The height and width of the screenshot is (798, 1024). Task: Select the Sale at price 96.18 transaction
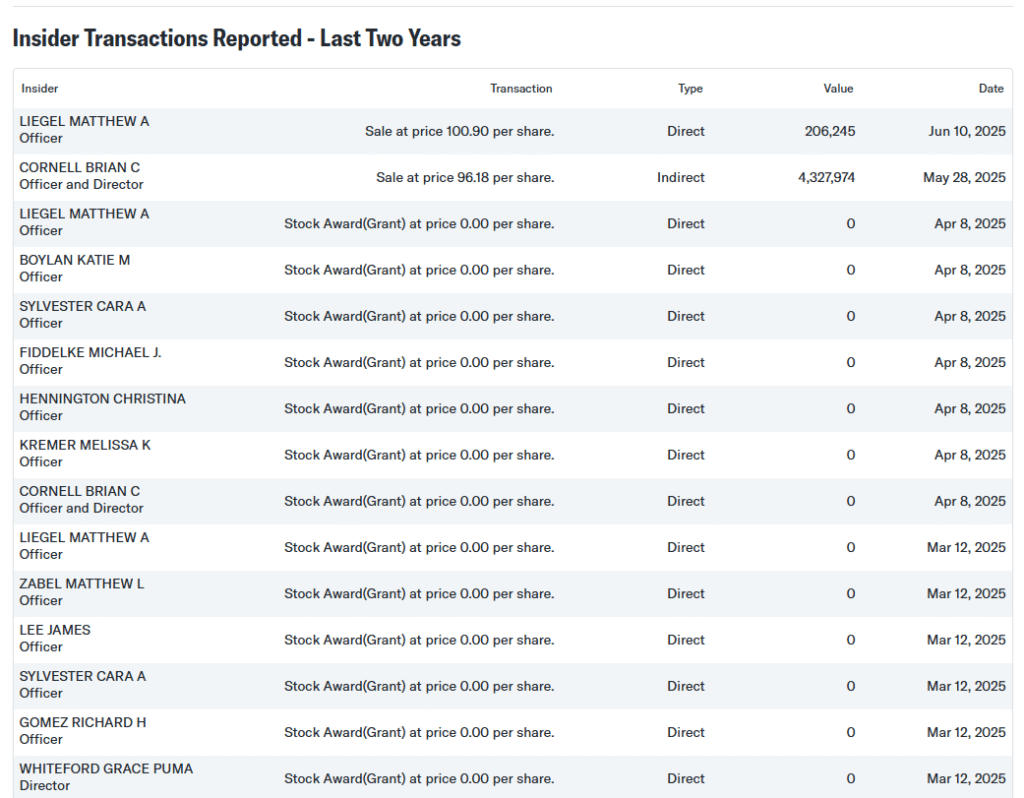point(465,177)
